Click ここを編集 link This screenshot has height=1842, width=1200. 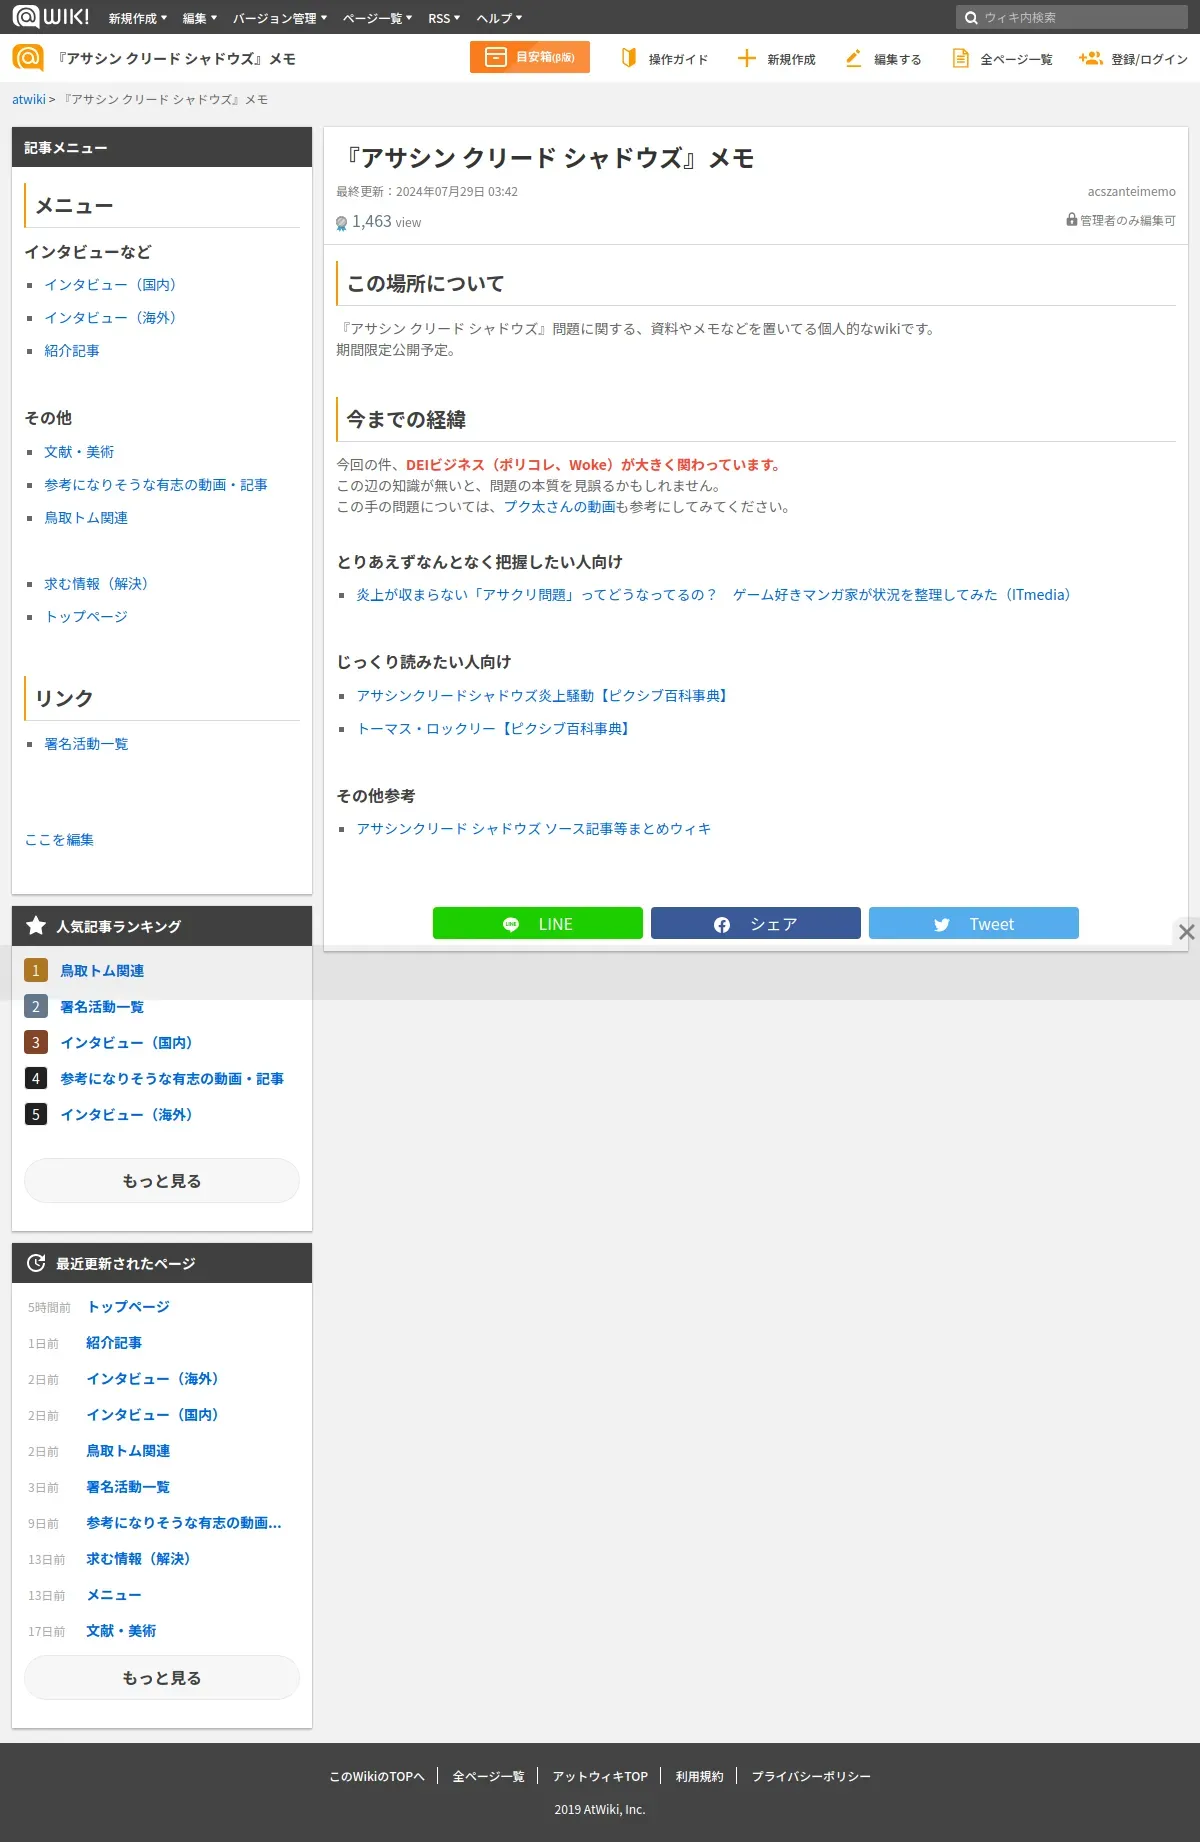coord(59,840)
